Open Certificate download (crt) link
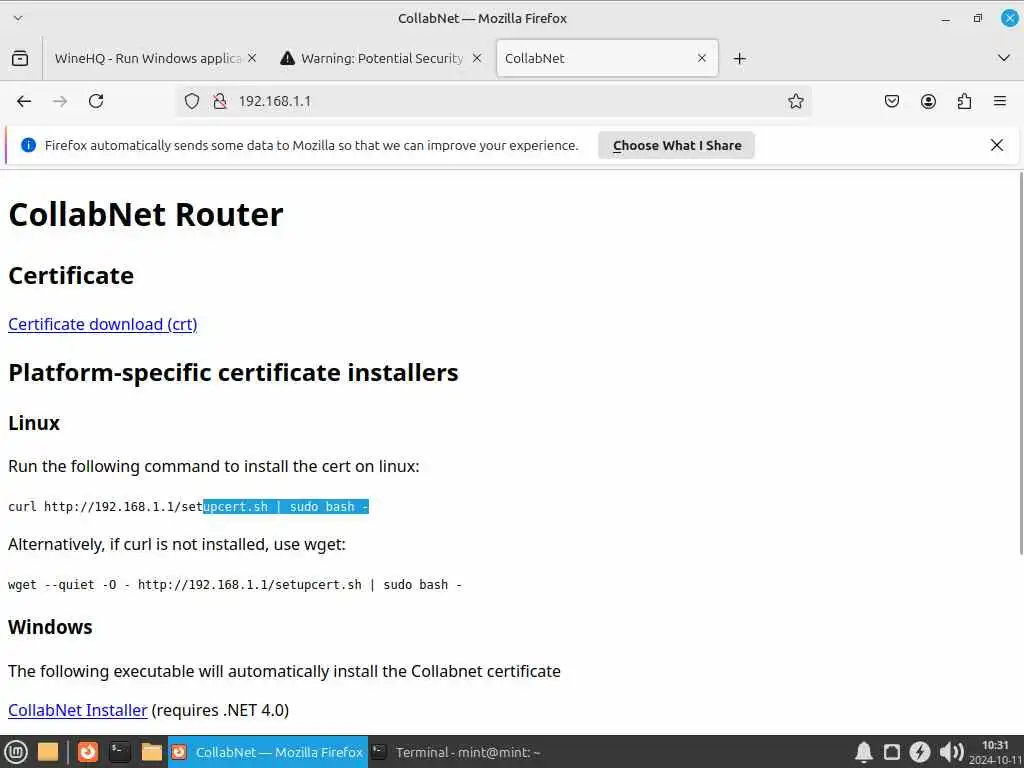1024x768 pixels. [x=103, y=325]
